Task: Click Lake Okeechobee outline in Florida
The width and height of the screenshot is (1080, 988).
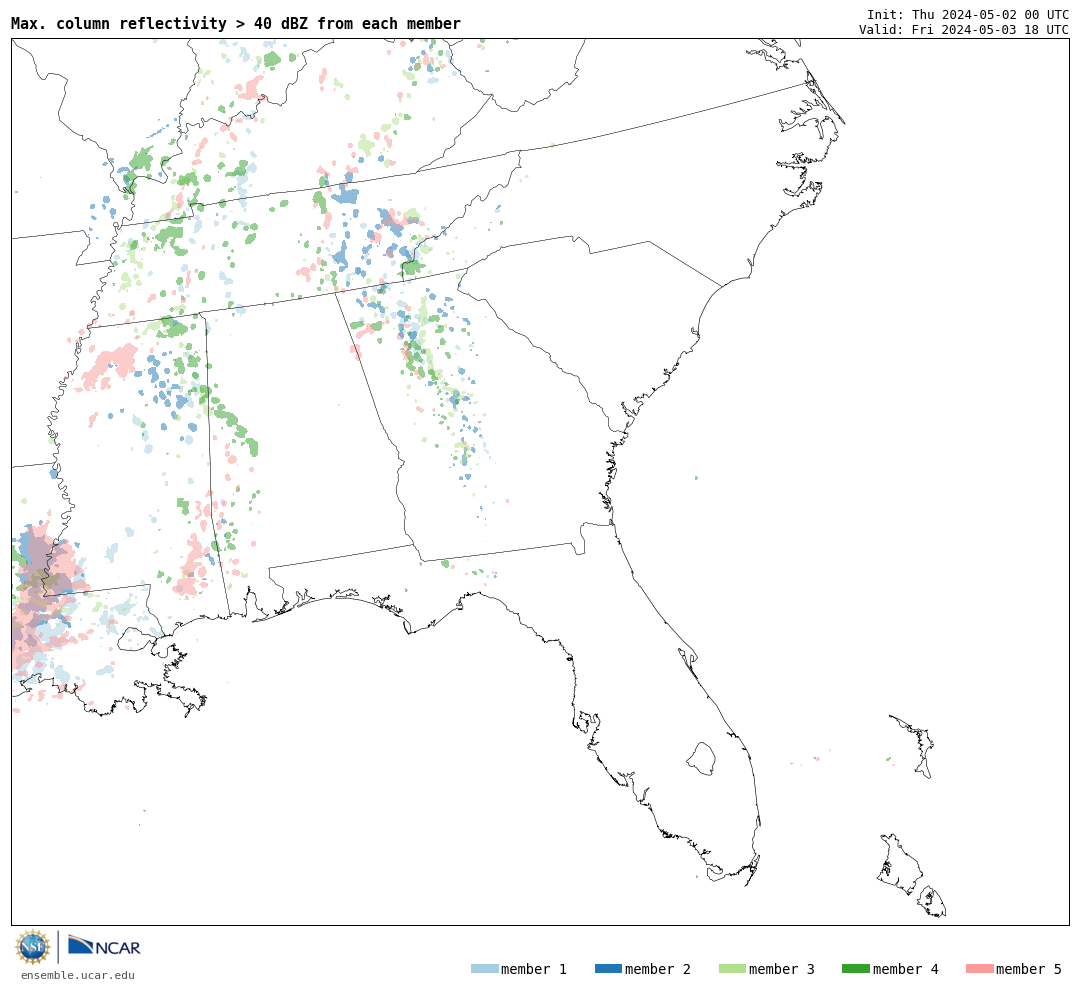Action: coord(701,759)
